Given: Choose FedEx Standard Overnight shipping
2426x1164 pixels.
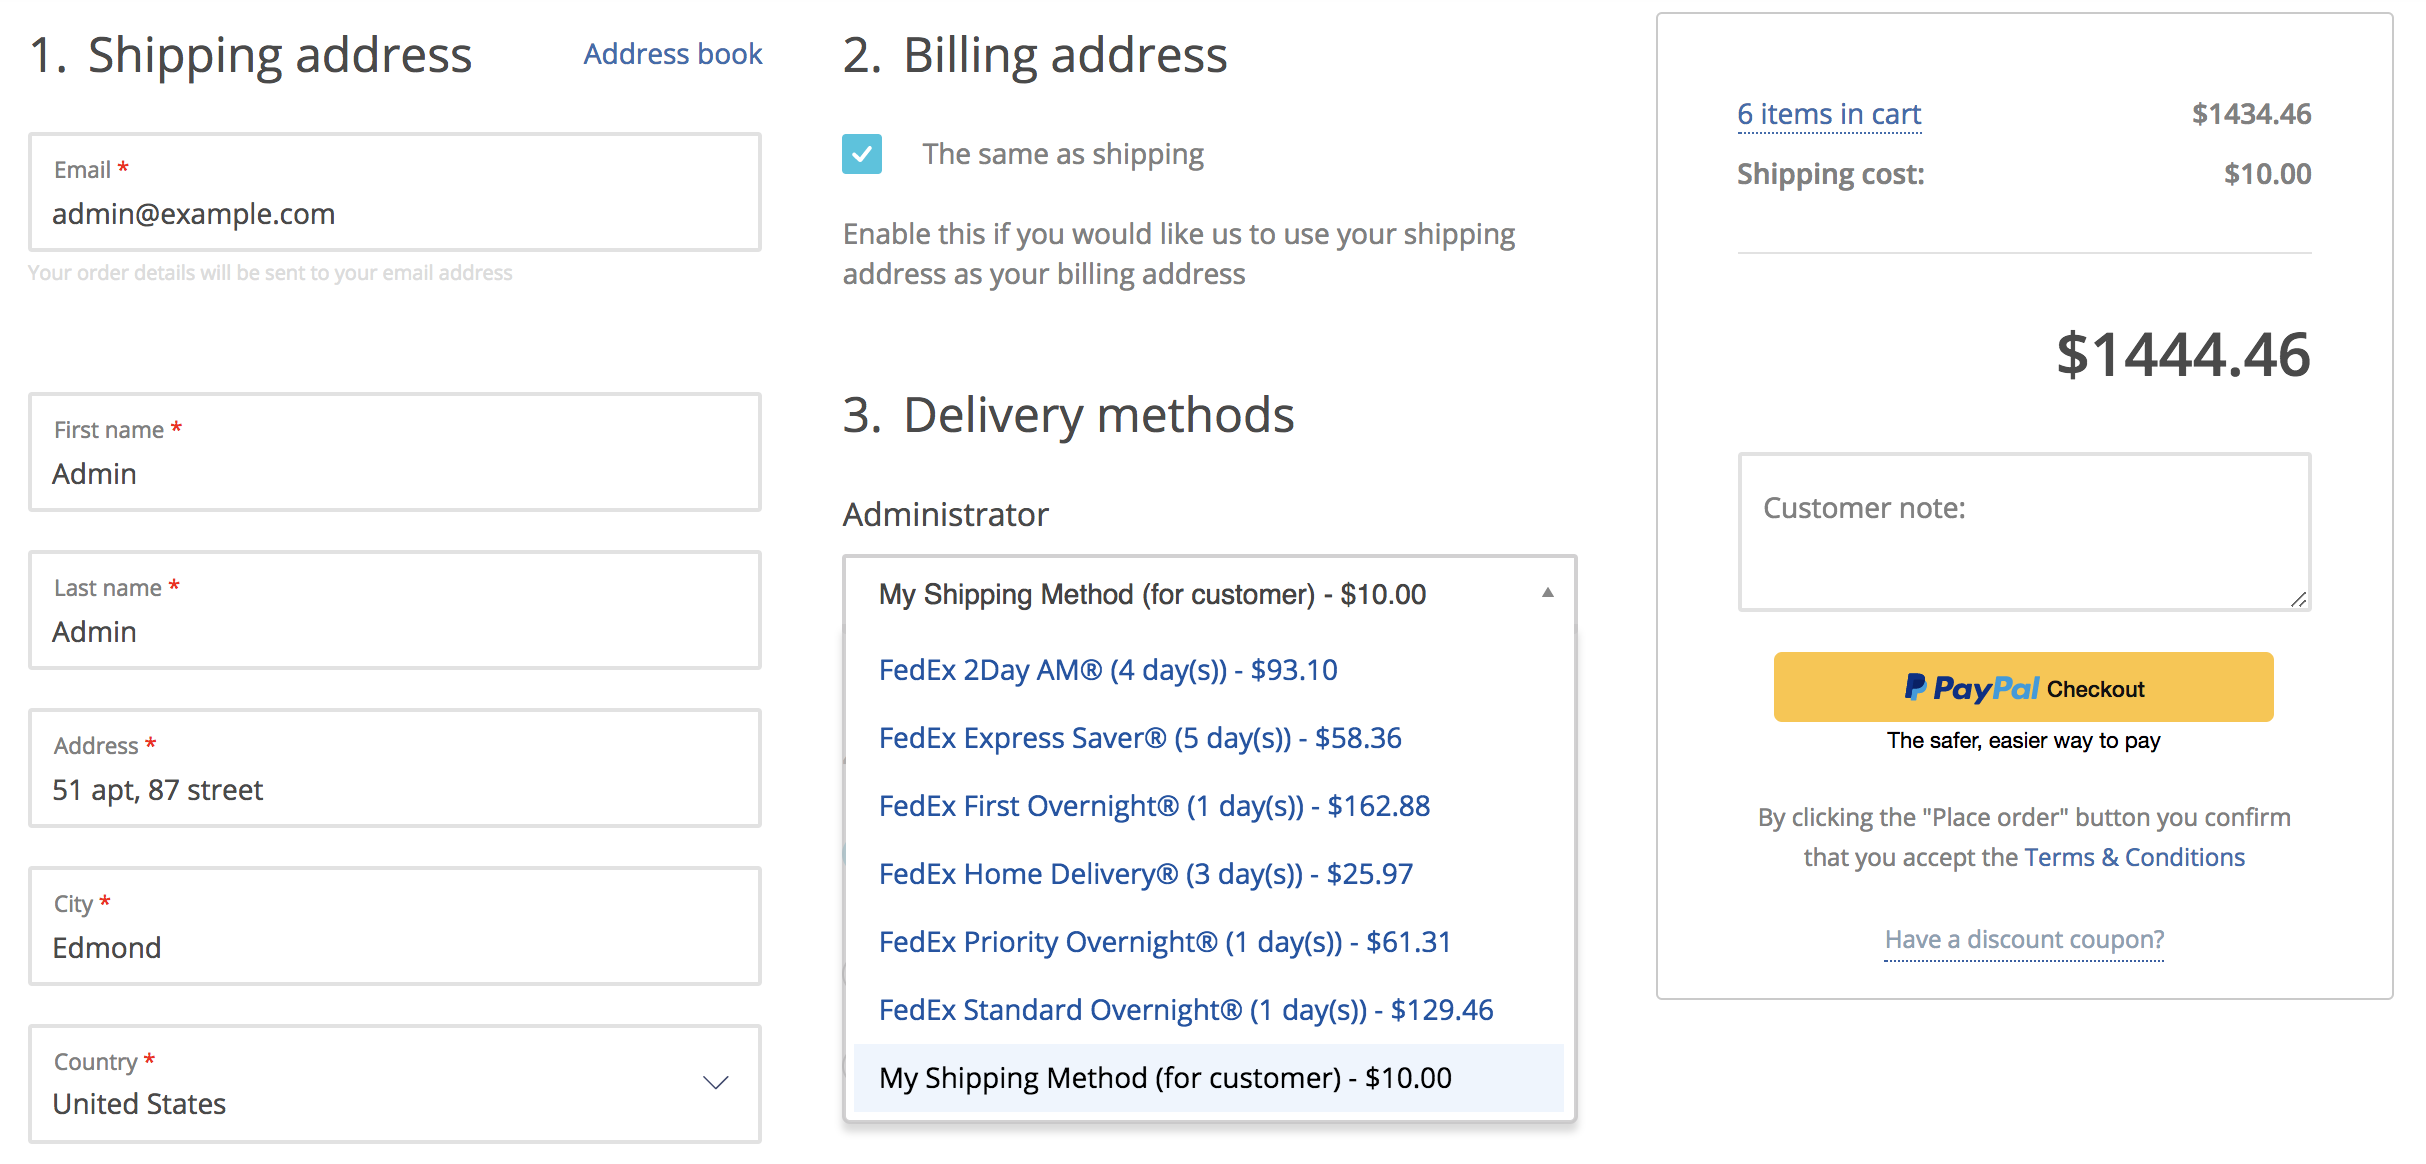Looking at the screenshot, I should [x=1185, y=1009].
